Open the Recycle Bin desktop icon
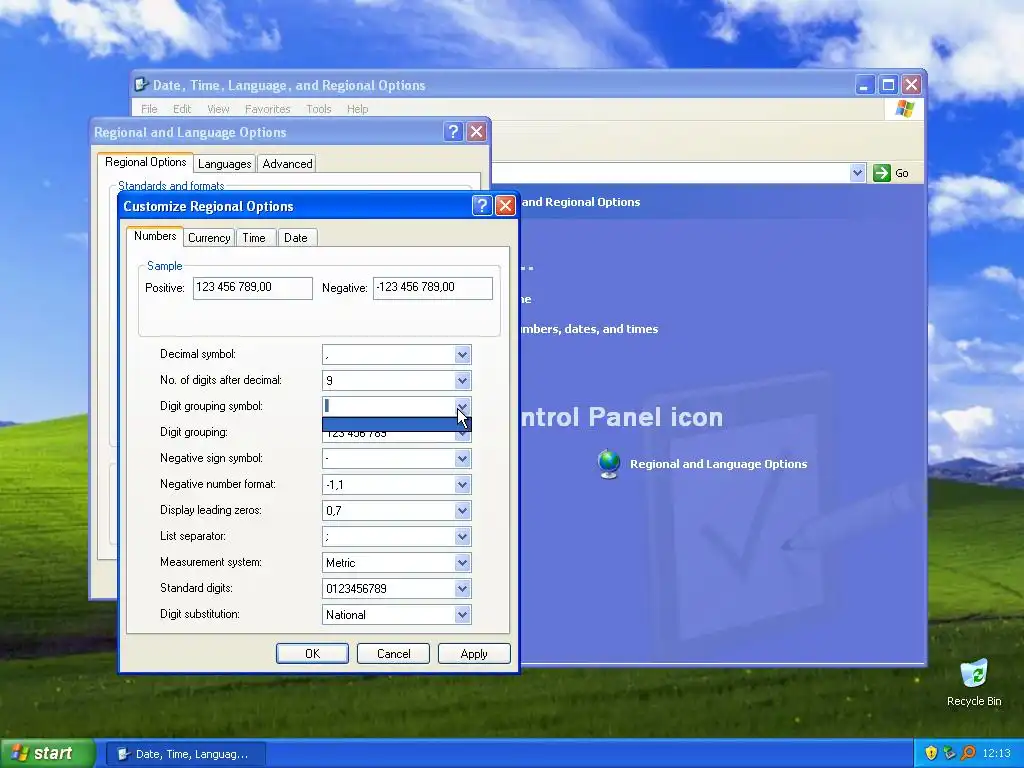1024x768 pixels. pyautogui.click(x=974, y=683)
